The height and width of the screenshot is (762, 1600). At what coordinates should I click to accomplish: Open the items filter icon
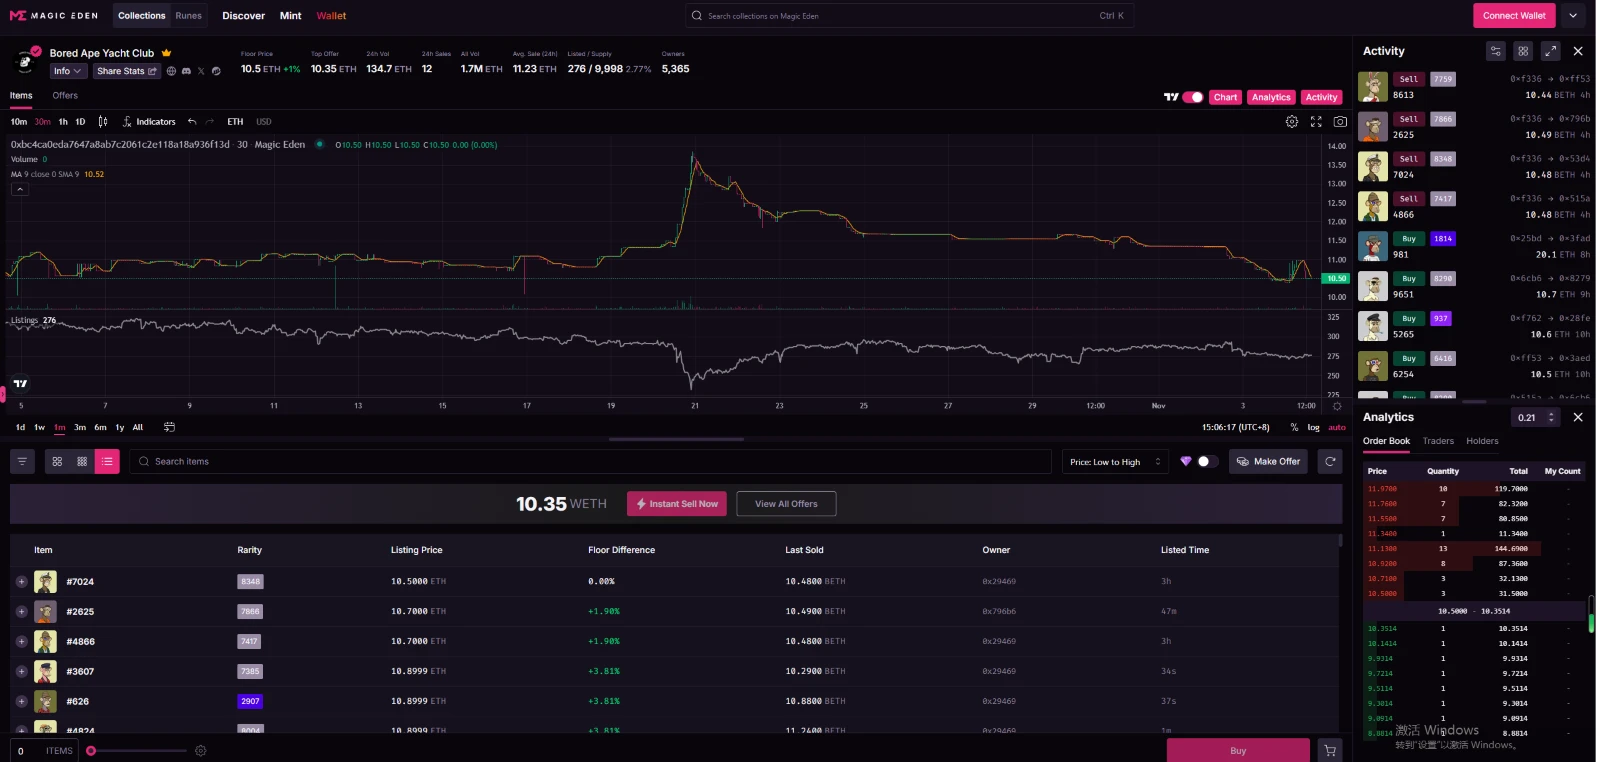[x=22, y=461]
